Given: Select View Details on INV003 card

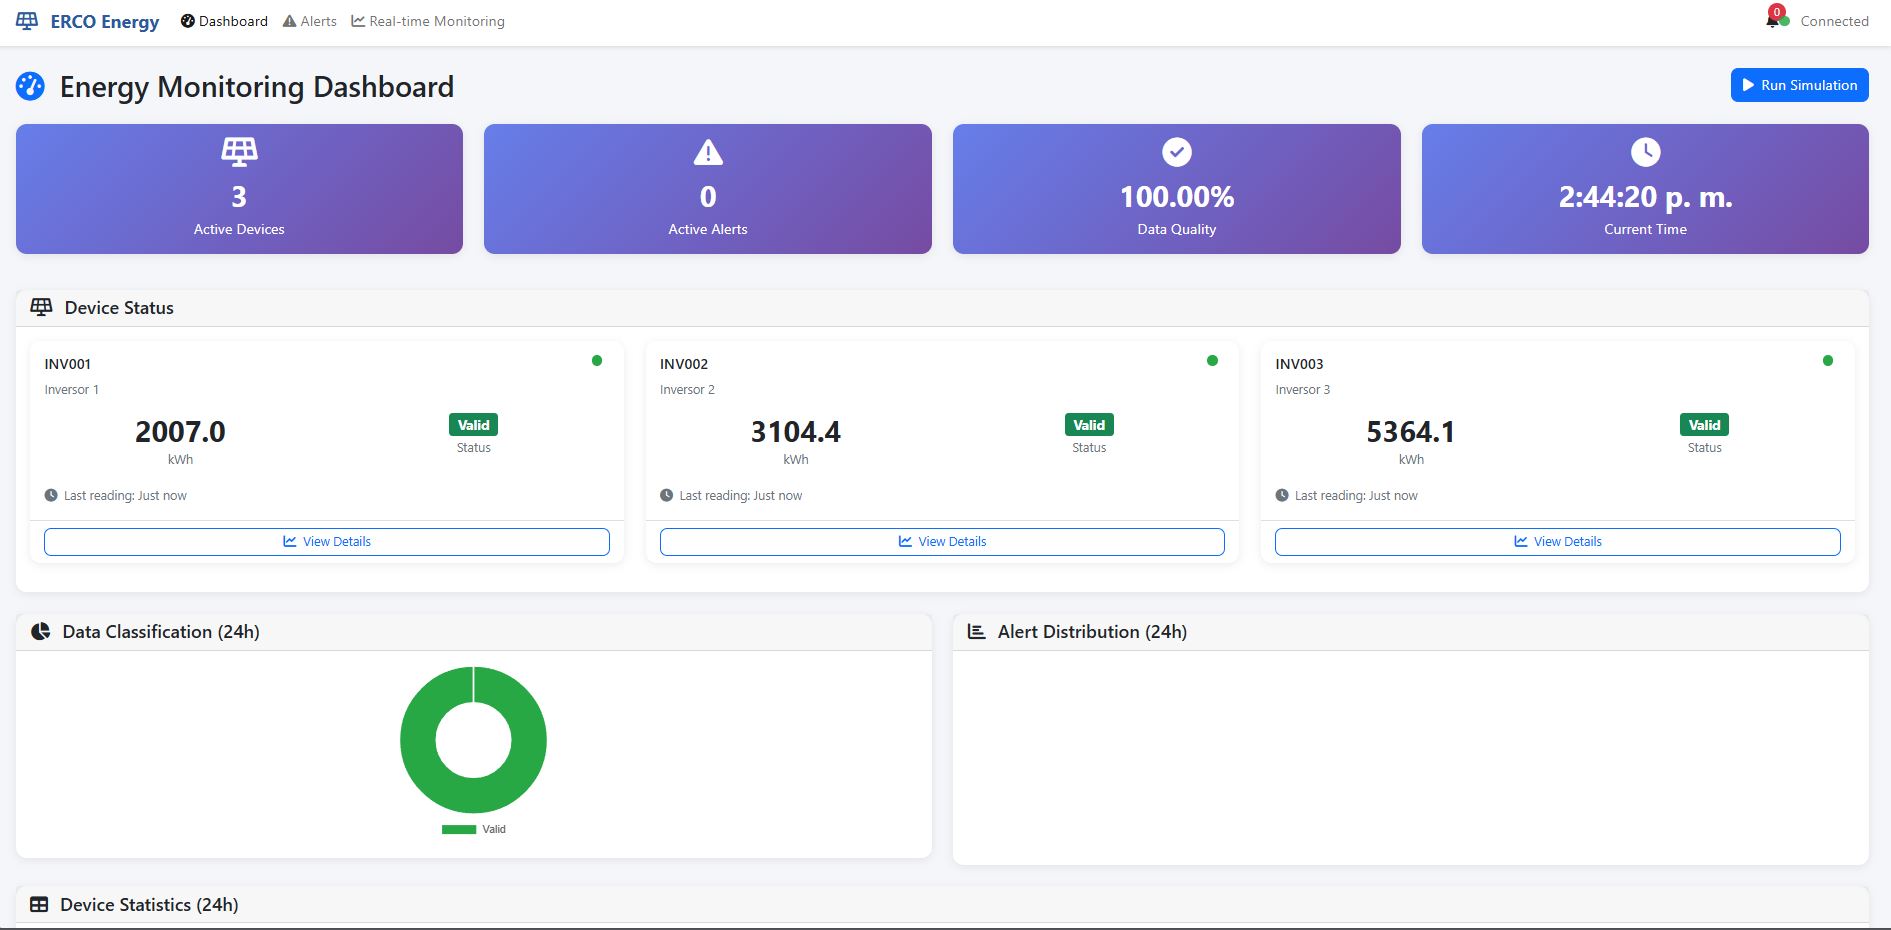Looking at the screenshot, I should click(1557, 542).
